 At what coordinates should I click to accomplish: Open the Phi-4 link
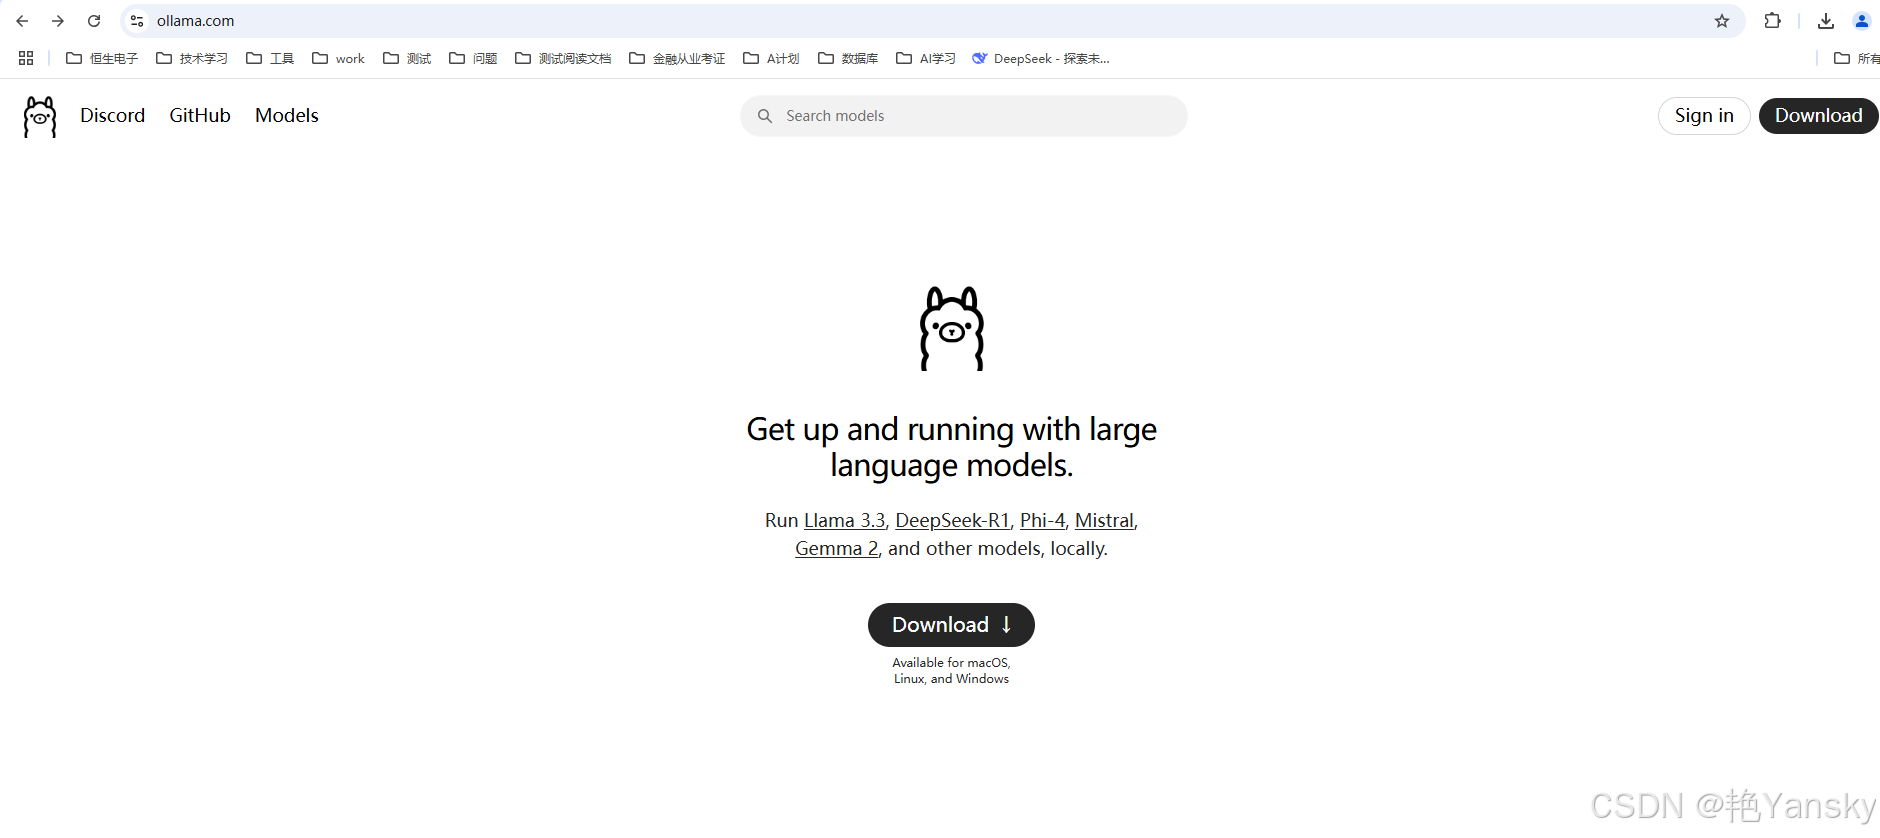[x=1042, y=520]
